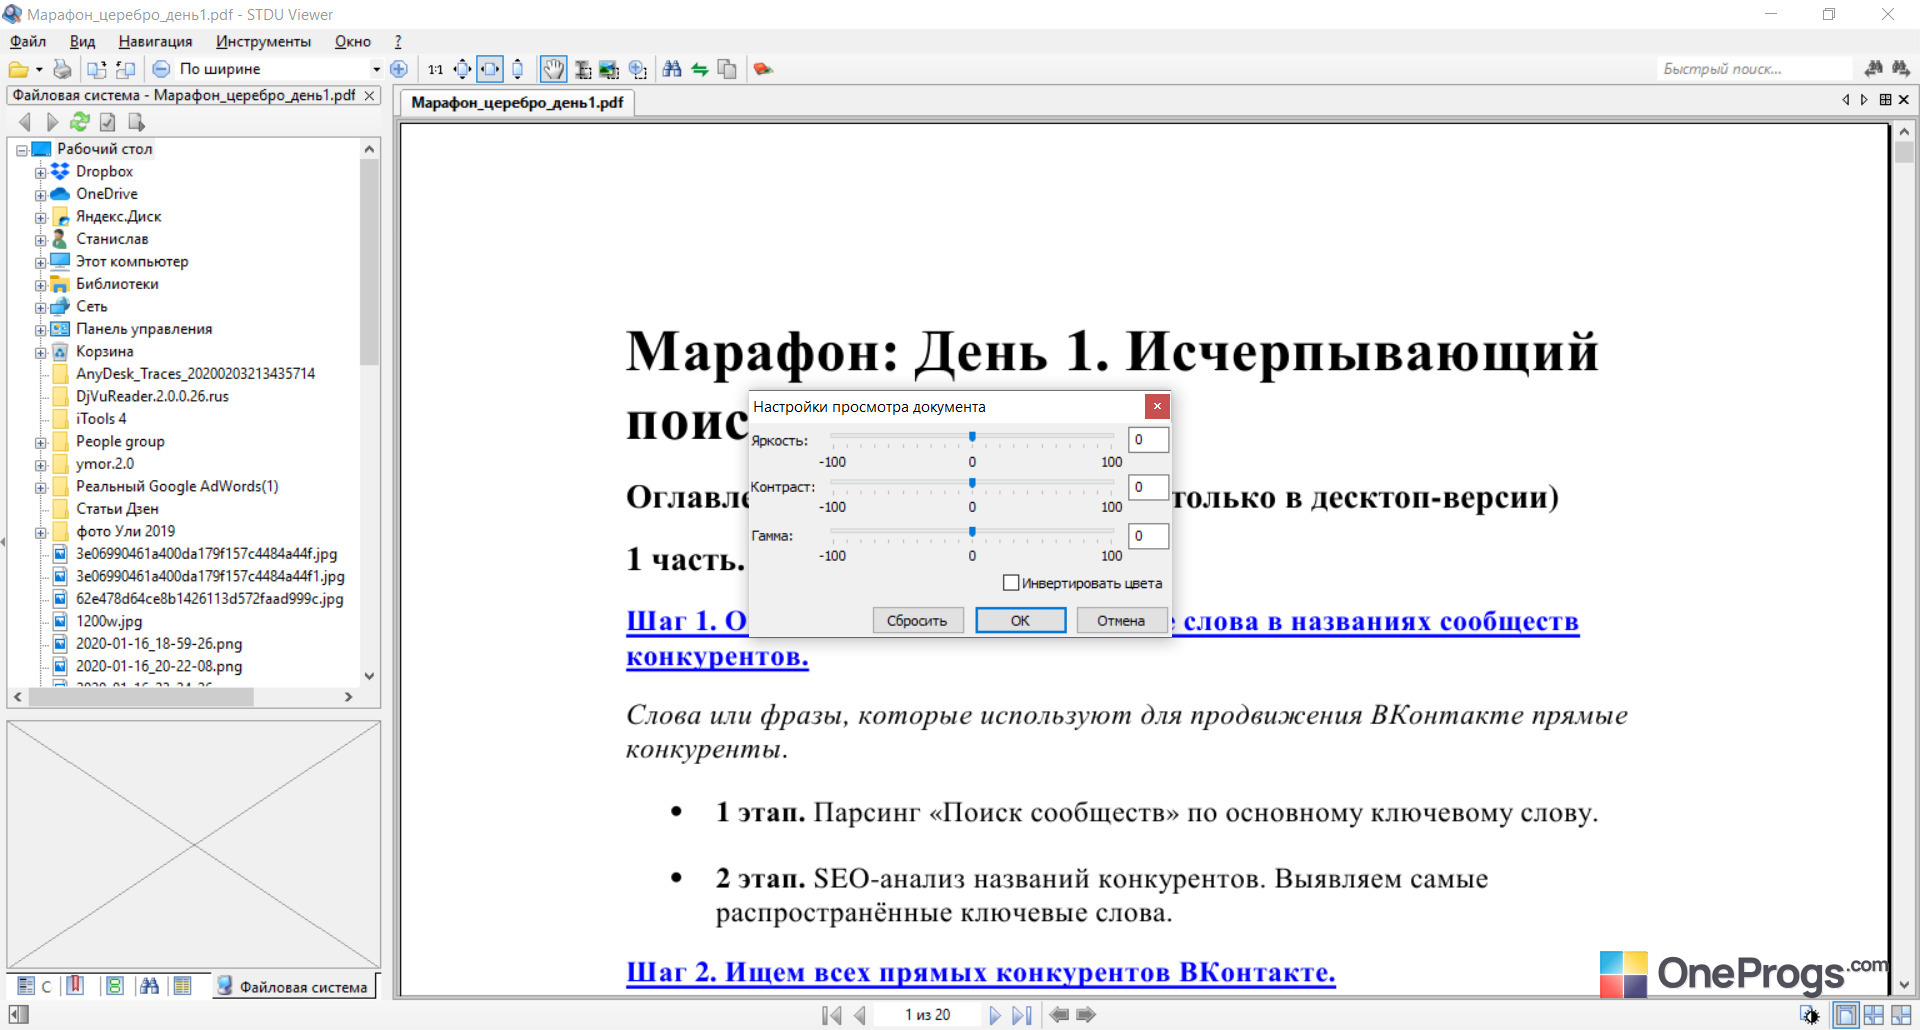The image size is (1920, 1030).
Task: Open document view settings icon in status bar
Action: click(1810, 1015)
